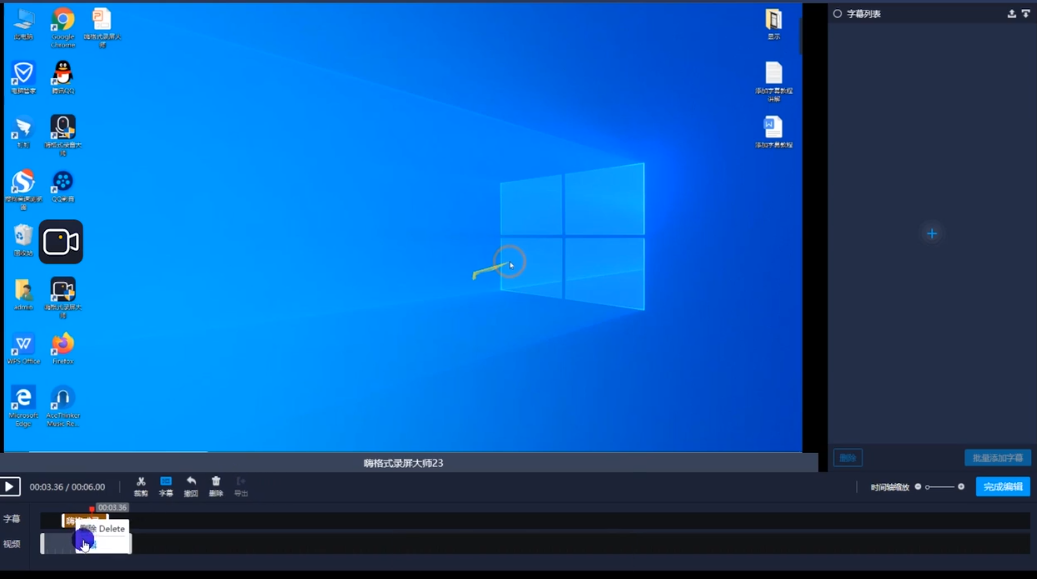Click the large black camera icon in preview
This screenshot has width=1037, height=579.
coord(61,242)
